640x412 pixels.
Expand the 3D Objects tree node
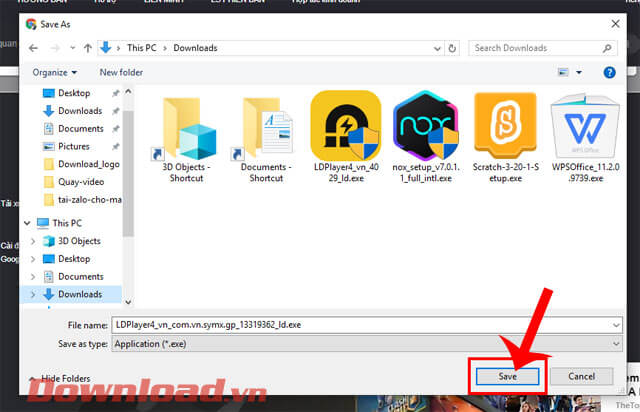[36, 241]
